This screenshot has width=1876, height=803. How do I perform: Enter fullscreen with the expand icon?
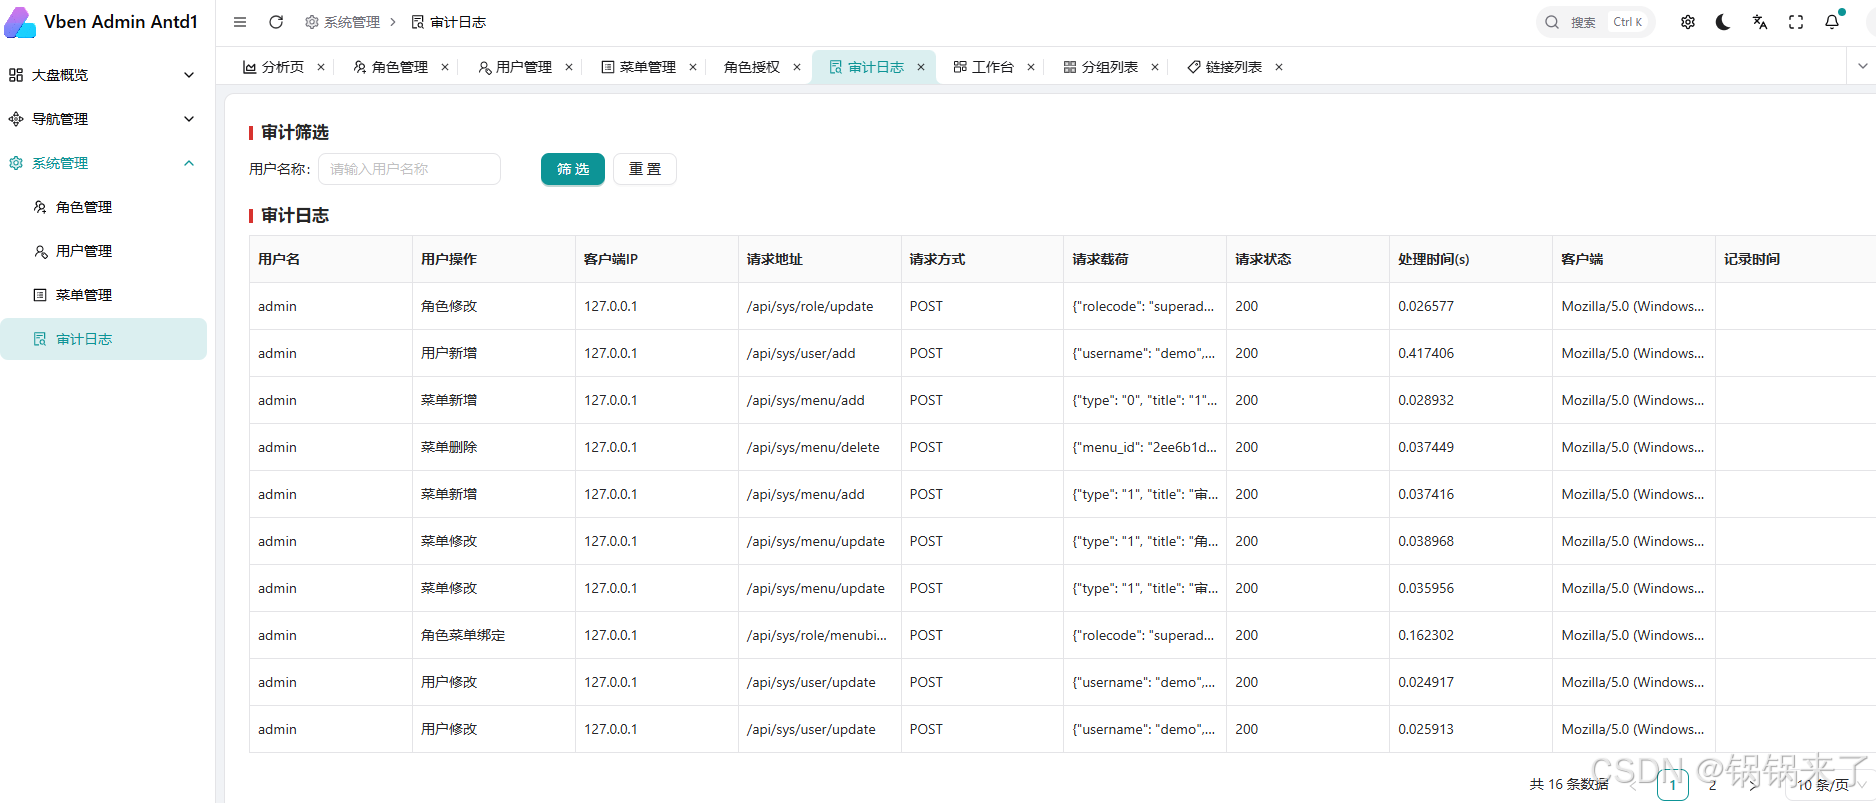pos(1796,22)
